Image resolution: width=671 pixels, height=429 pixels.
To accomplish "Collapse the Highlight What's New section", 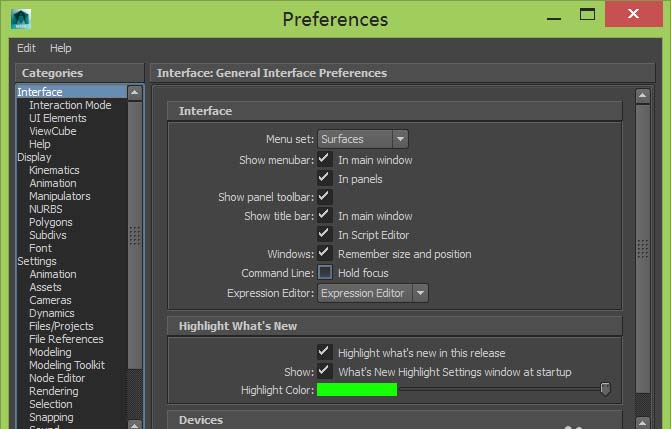I will 394,326.
